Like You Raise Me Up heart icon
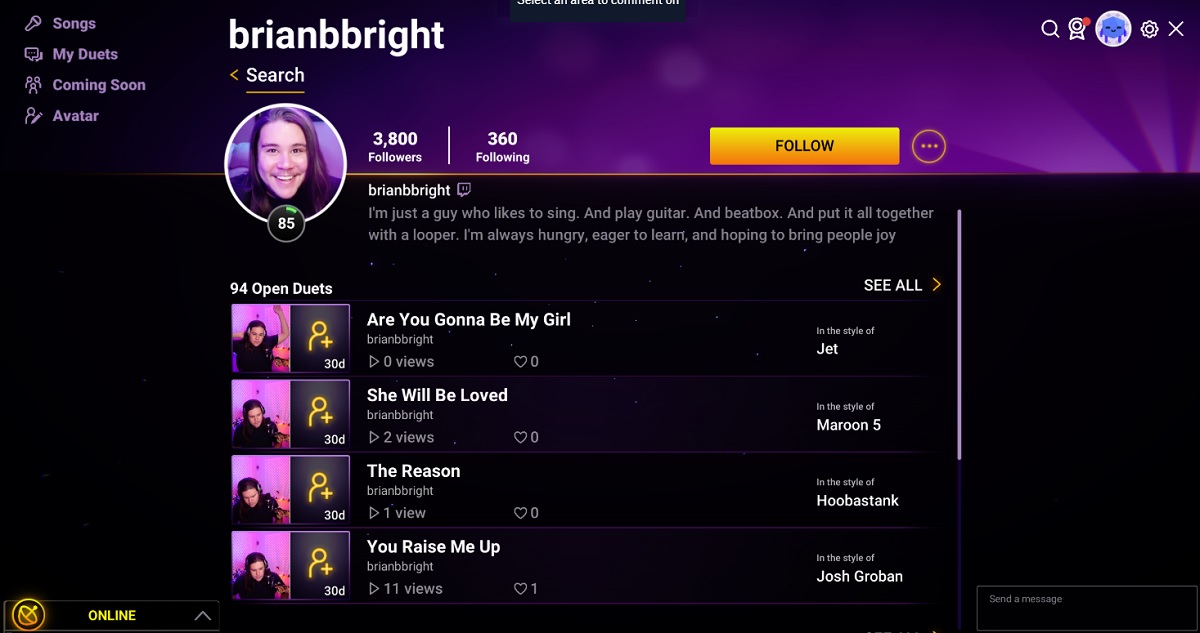This screenshot has width=1200, height=633. 520,589
